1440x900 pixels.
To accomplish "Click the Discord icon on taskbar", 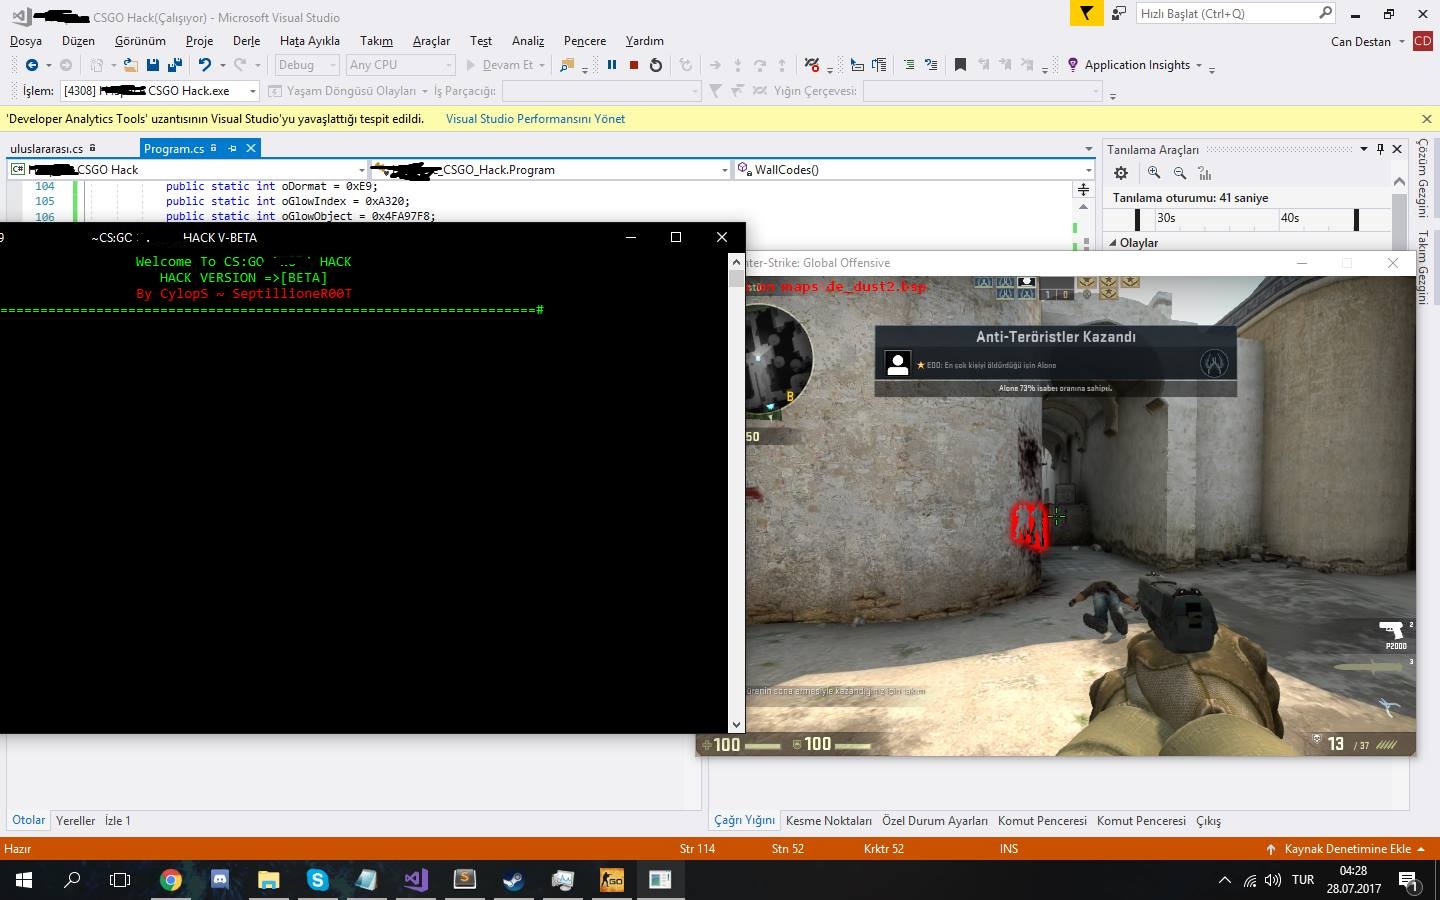I will [x=220, y=880].
